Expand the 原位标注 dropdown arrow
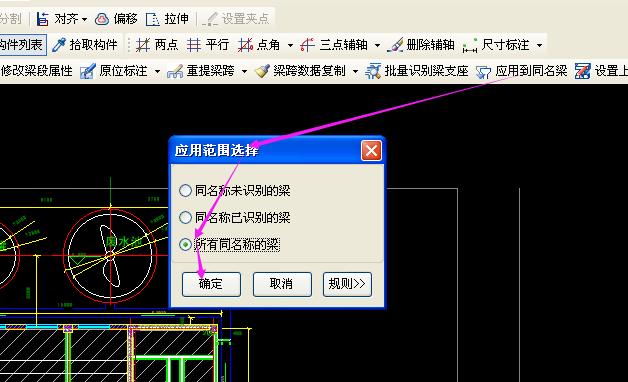 (x=157, y=72)
